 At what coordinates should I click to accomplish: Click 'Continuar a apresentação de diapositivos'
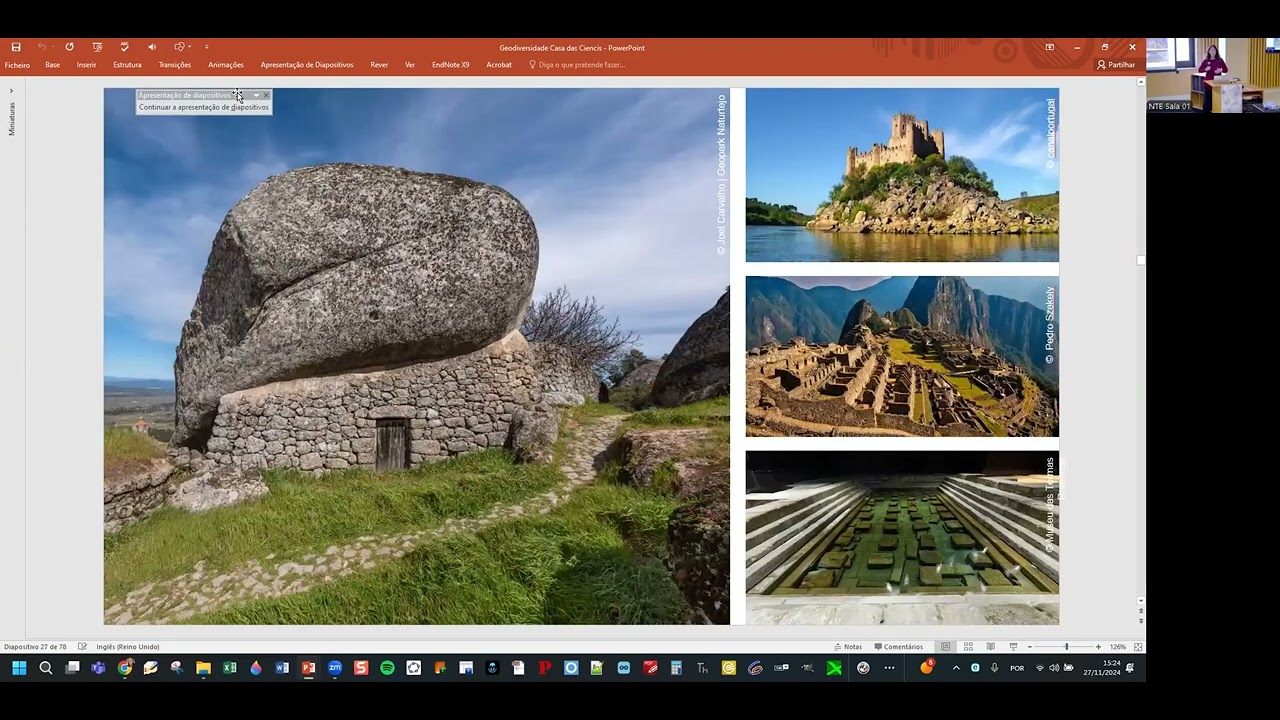coord(204,107)
